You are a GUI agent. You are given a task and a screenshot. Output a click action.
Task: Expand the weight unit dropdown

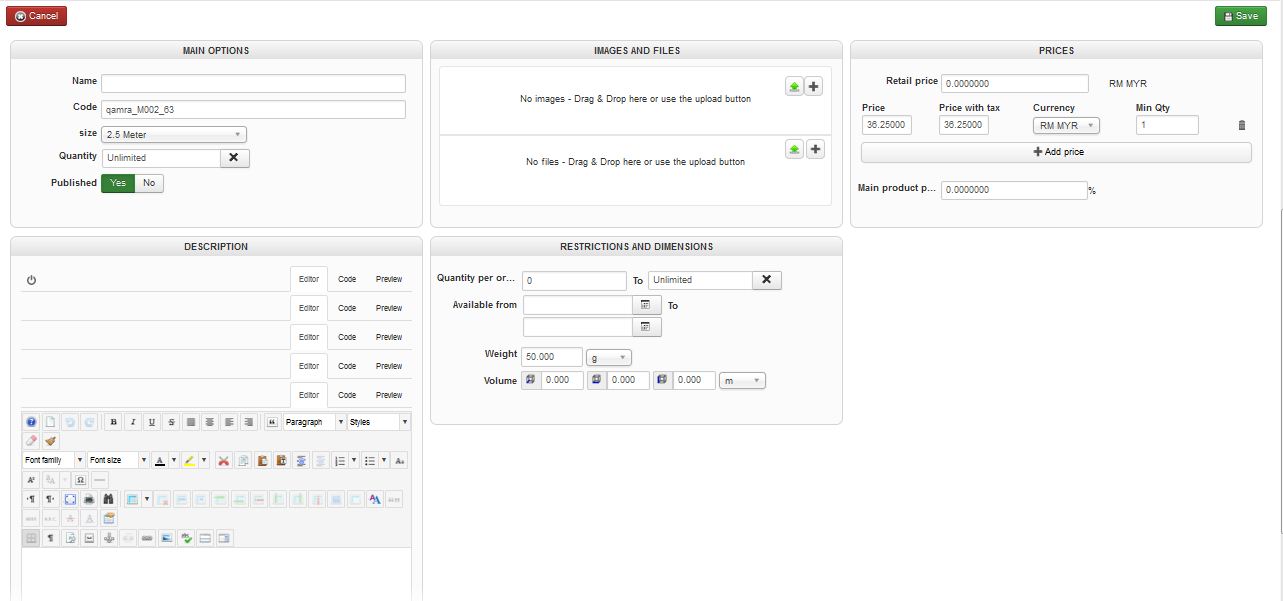tap(608, 357)
